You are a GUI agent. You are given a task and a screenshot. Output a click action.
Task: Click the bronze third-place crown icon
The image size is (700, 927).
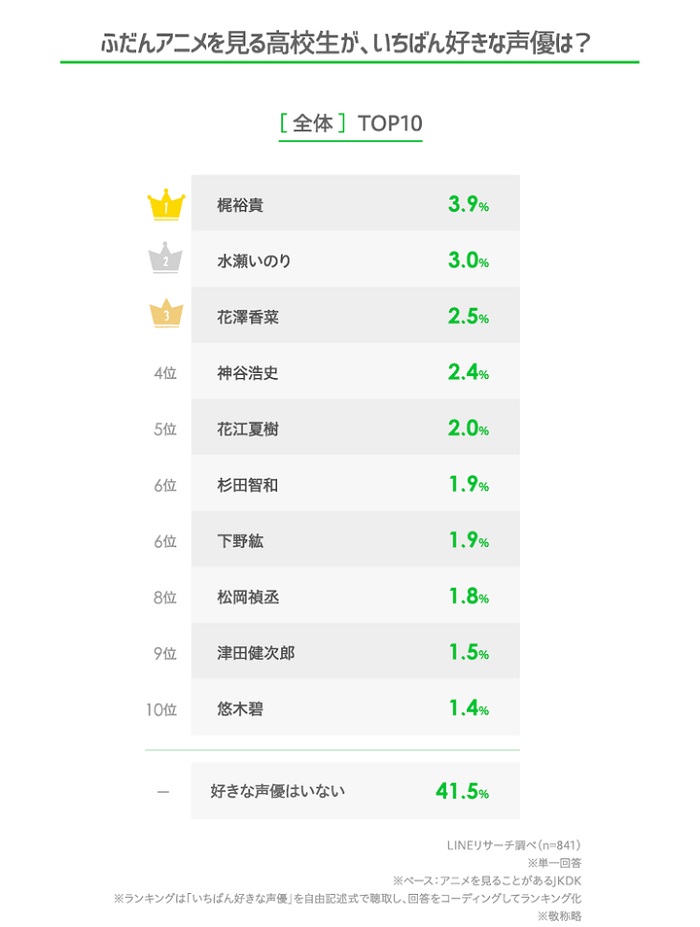pyautogui.click(x=166, y=316)
